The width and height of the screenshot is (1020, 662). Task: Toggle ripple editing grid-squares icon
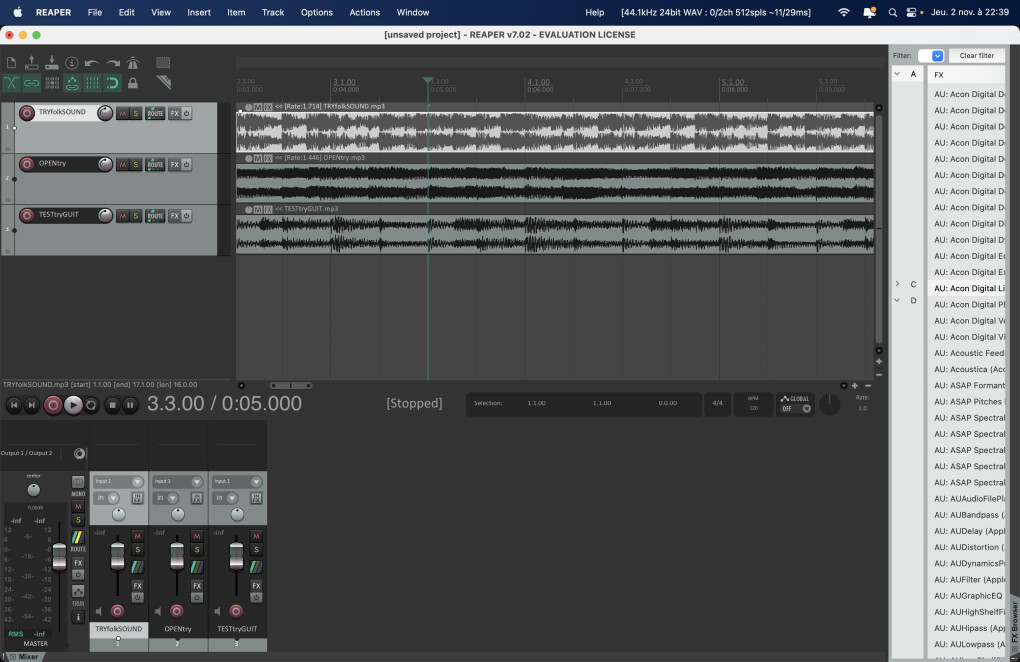(52, 83)
